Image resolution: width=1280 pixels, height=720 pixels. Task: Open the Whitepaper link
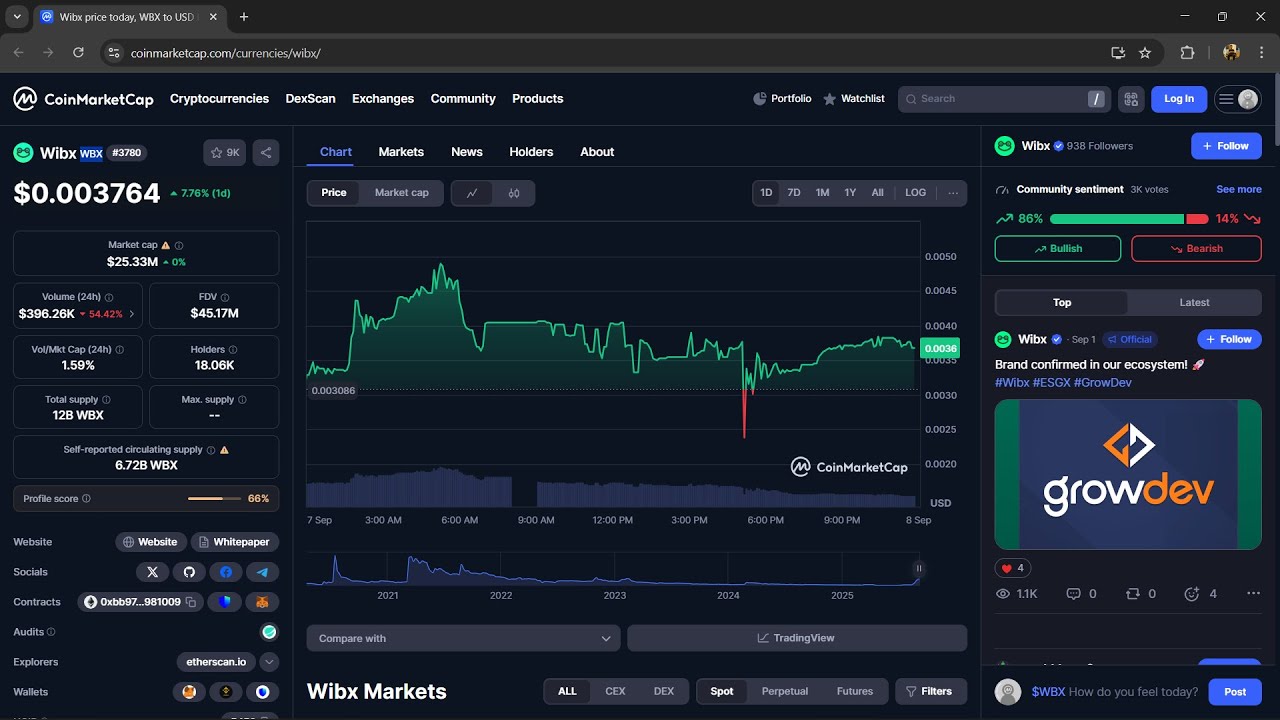pyautogui.click(x=235, y=542)
